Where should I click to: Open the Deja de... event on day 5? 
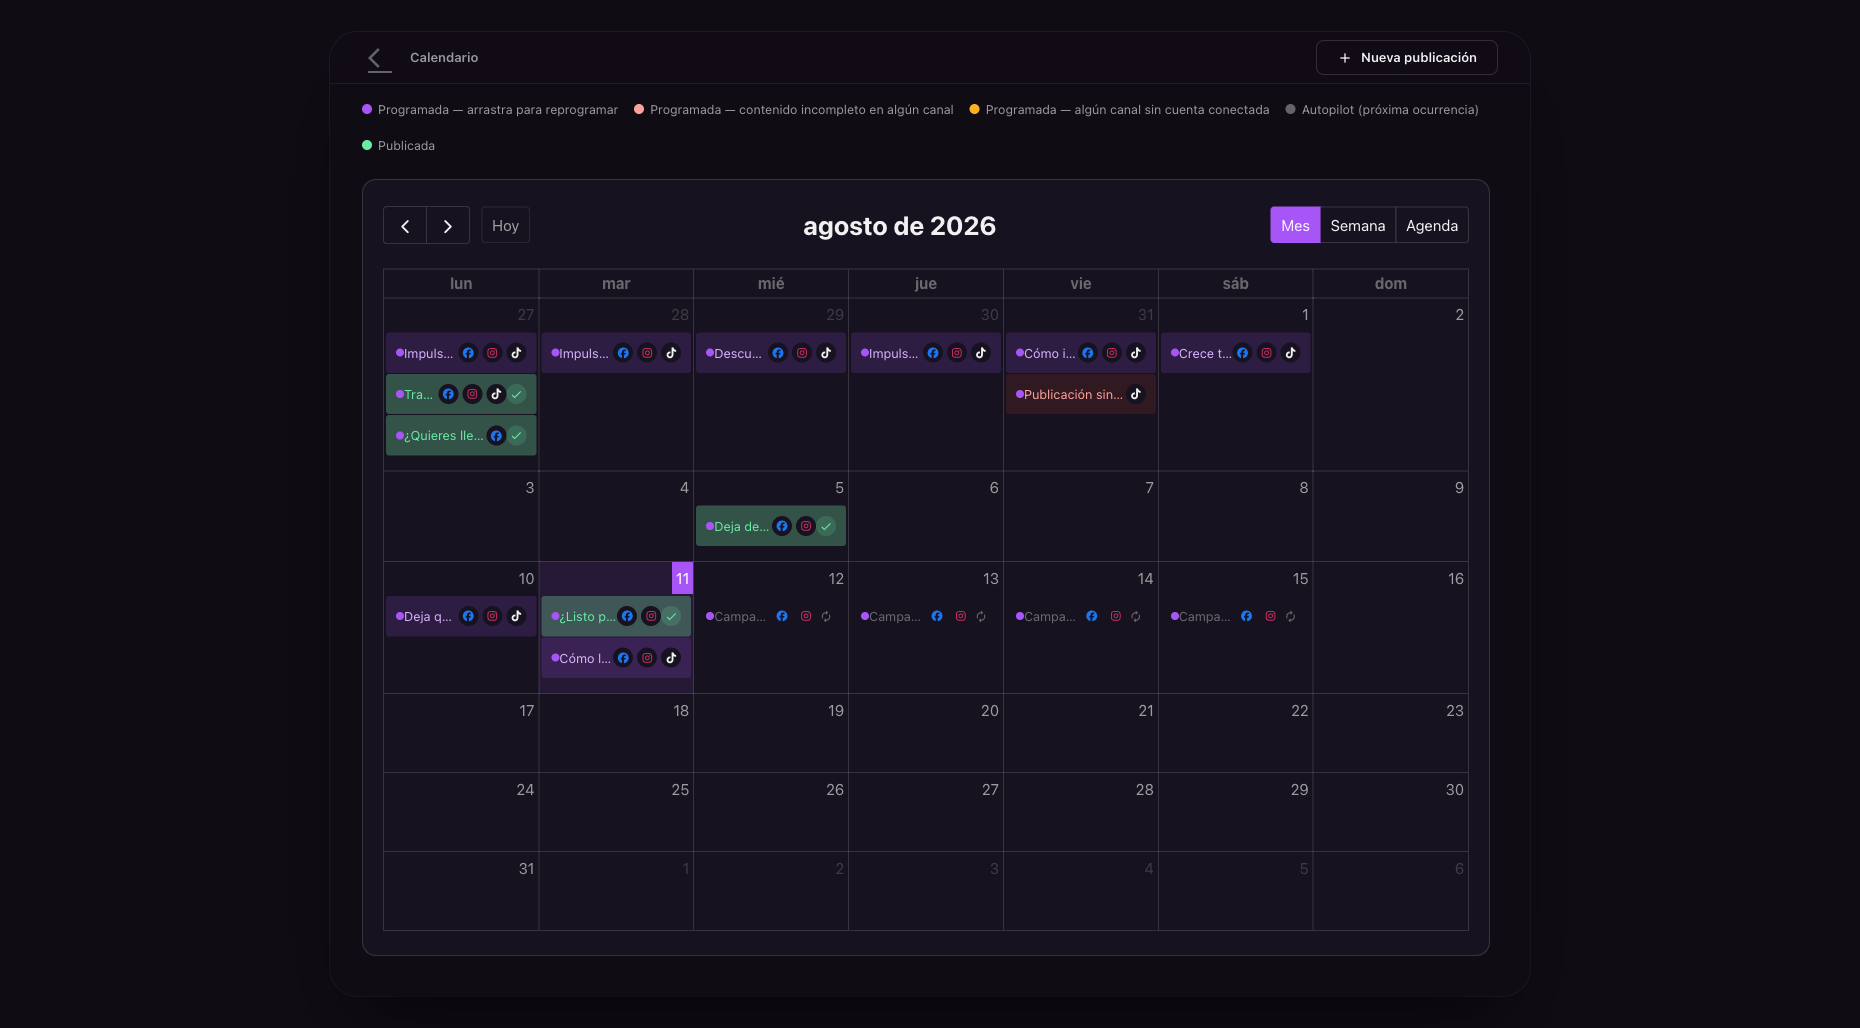[x=771, y=526]
